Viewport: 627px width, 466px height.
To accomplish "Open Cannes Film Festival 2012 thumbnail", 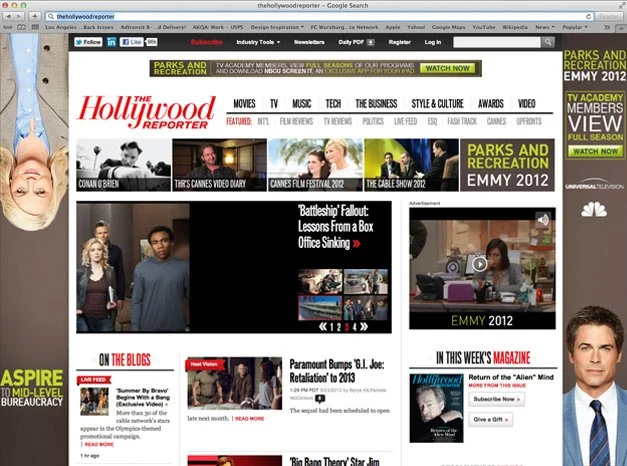I will coord(315,165).
